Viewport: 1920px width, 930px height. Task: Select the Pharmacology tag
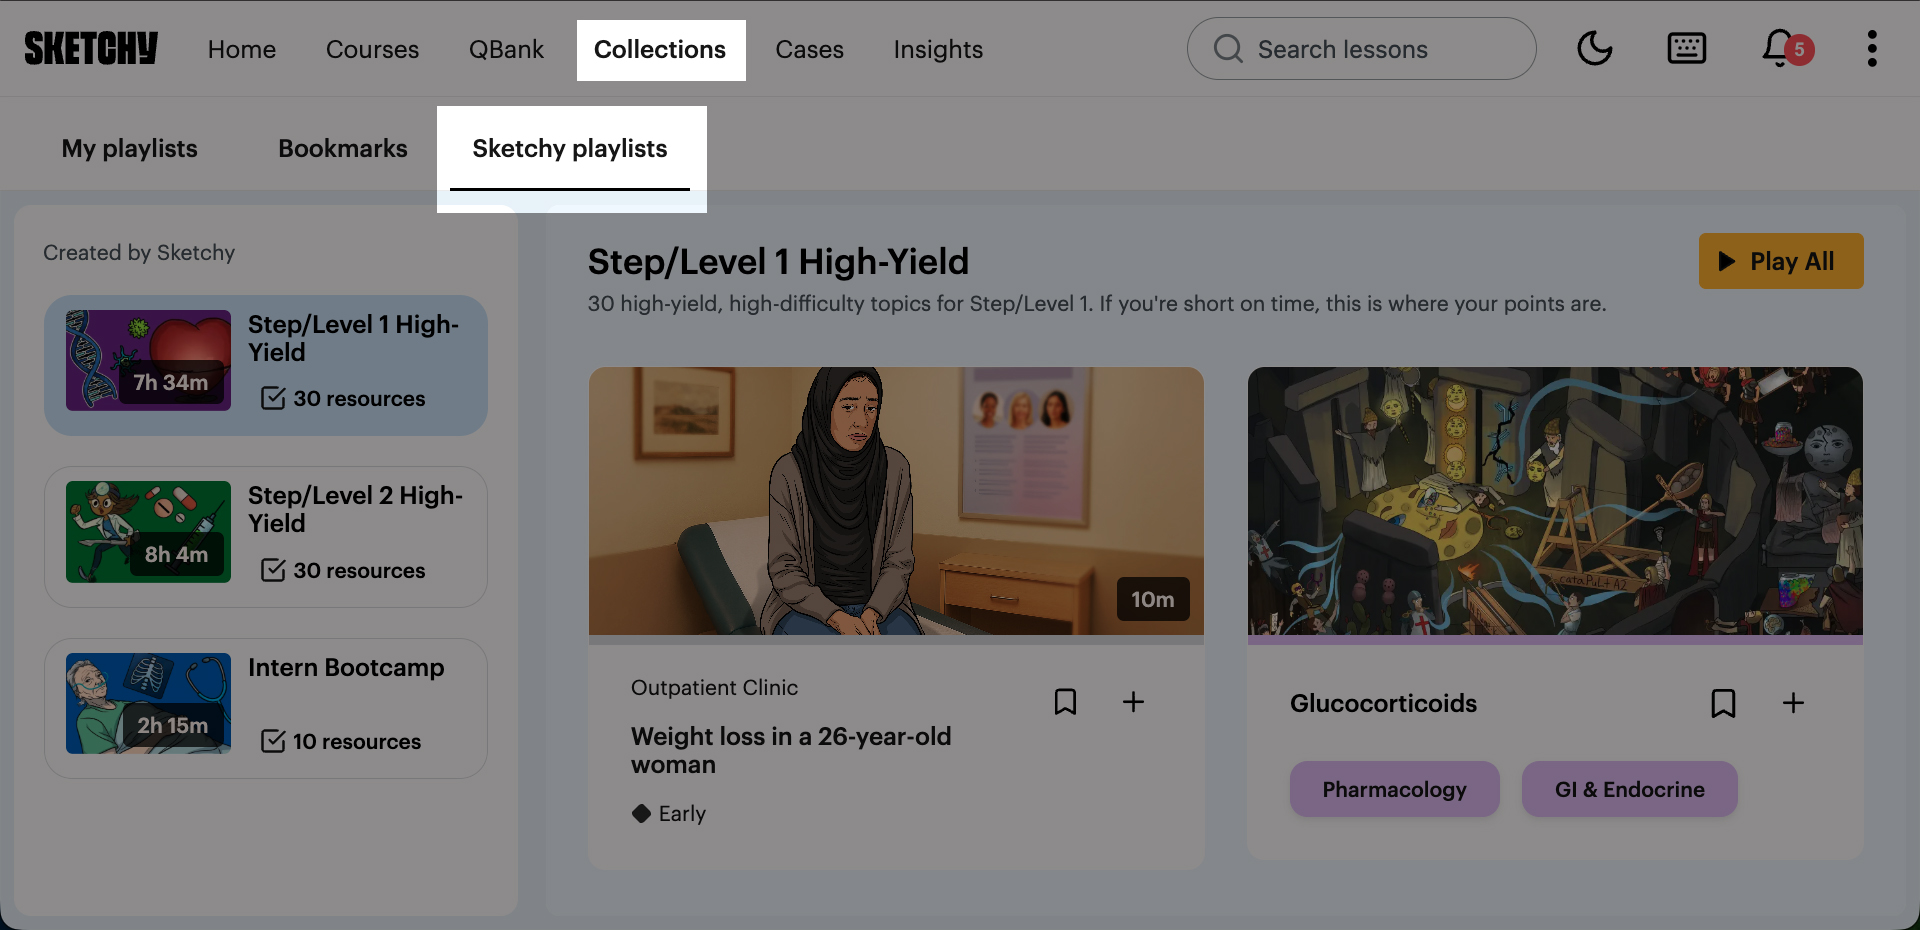1394,789
